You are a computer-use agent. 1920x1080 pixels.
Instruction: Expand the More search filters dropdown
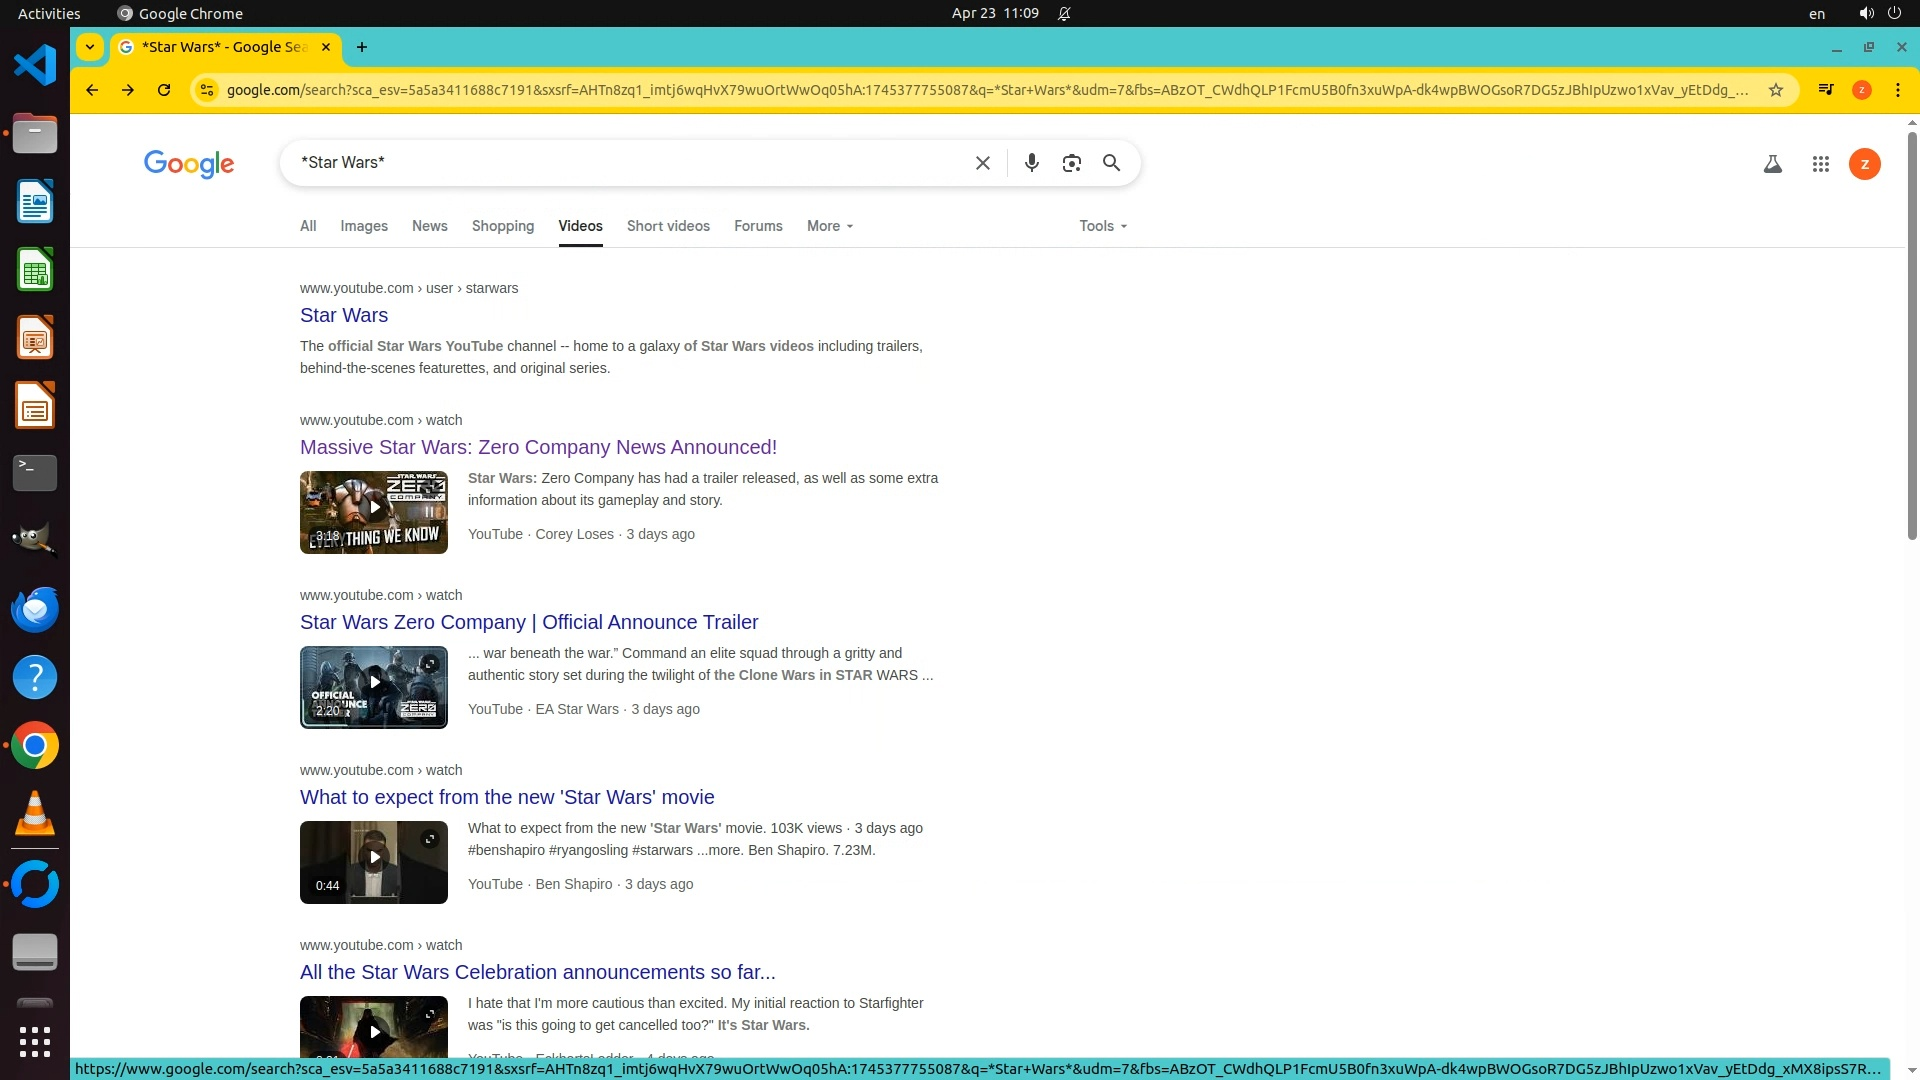tap(829, 226)
